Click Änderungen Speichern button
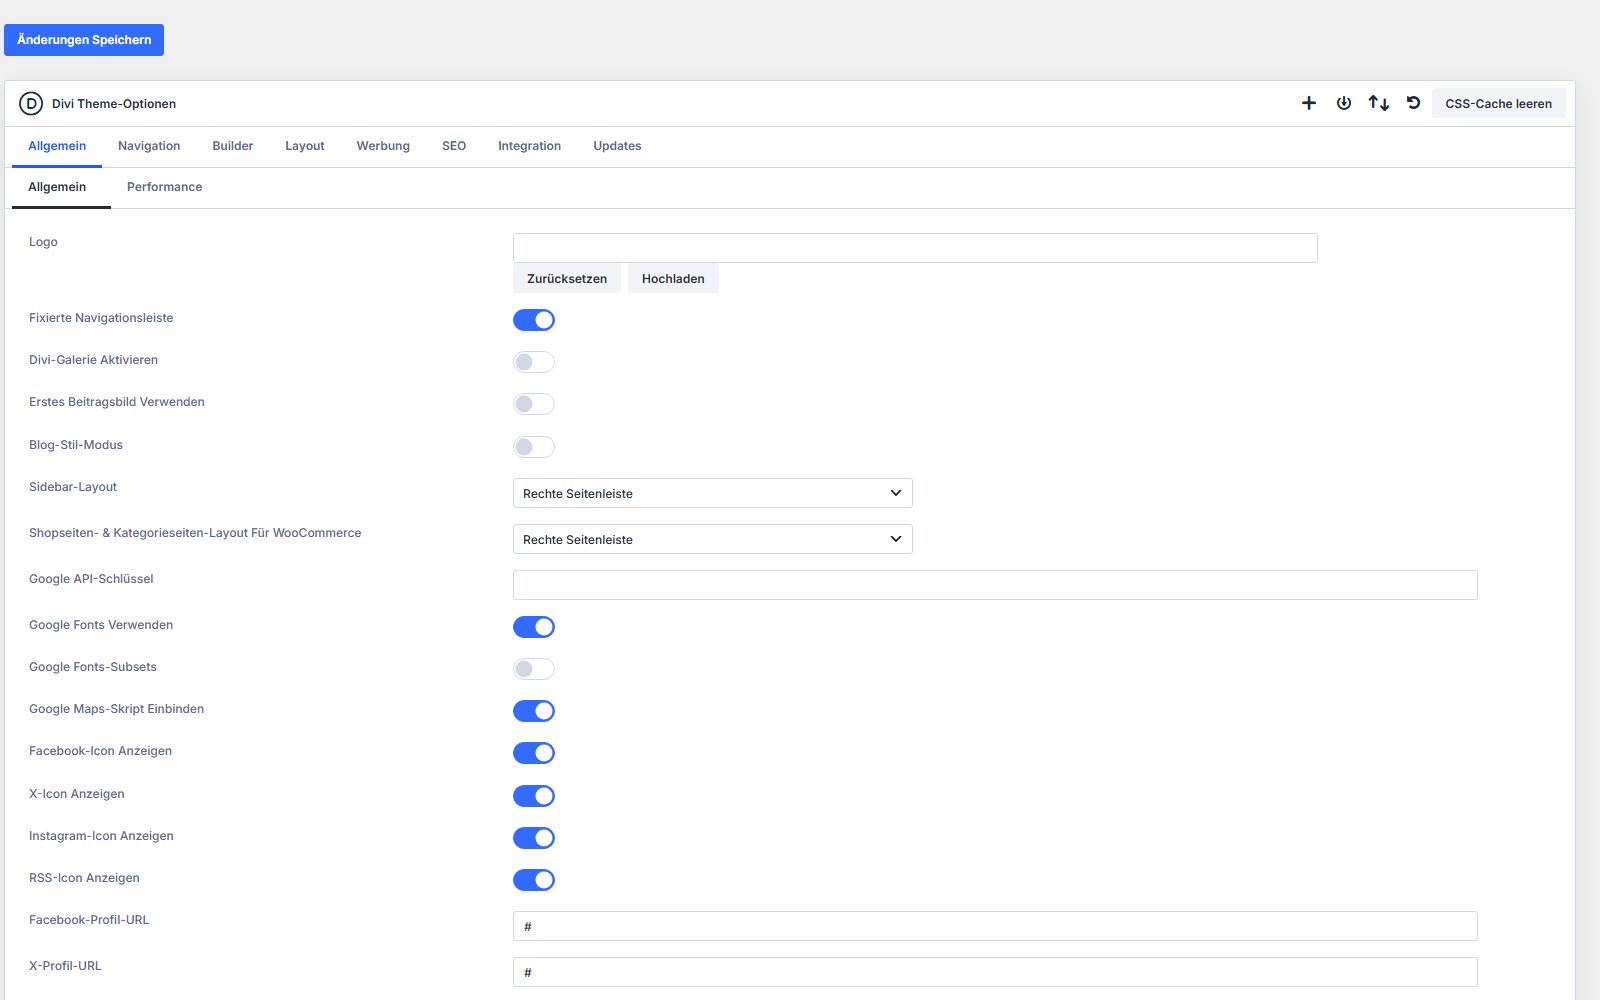The width and height of the screenshot is (1600, 1000). (84, 40)
